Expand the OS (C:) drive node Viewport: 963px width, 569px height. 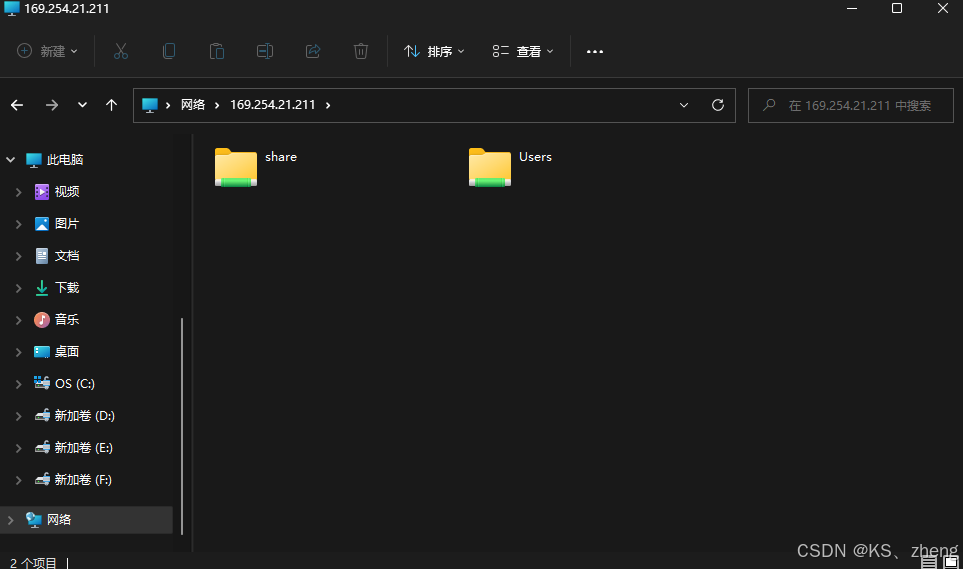click(x=18, y=383)
